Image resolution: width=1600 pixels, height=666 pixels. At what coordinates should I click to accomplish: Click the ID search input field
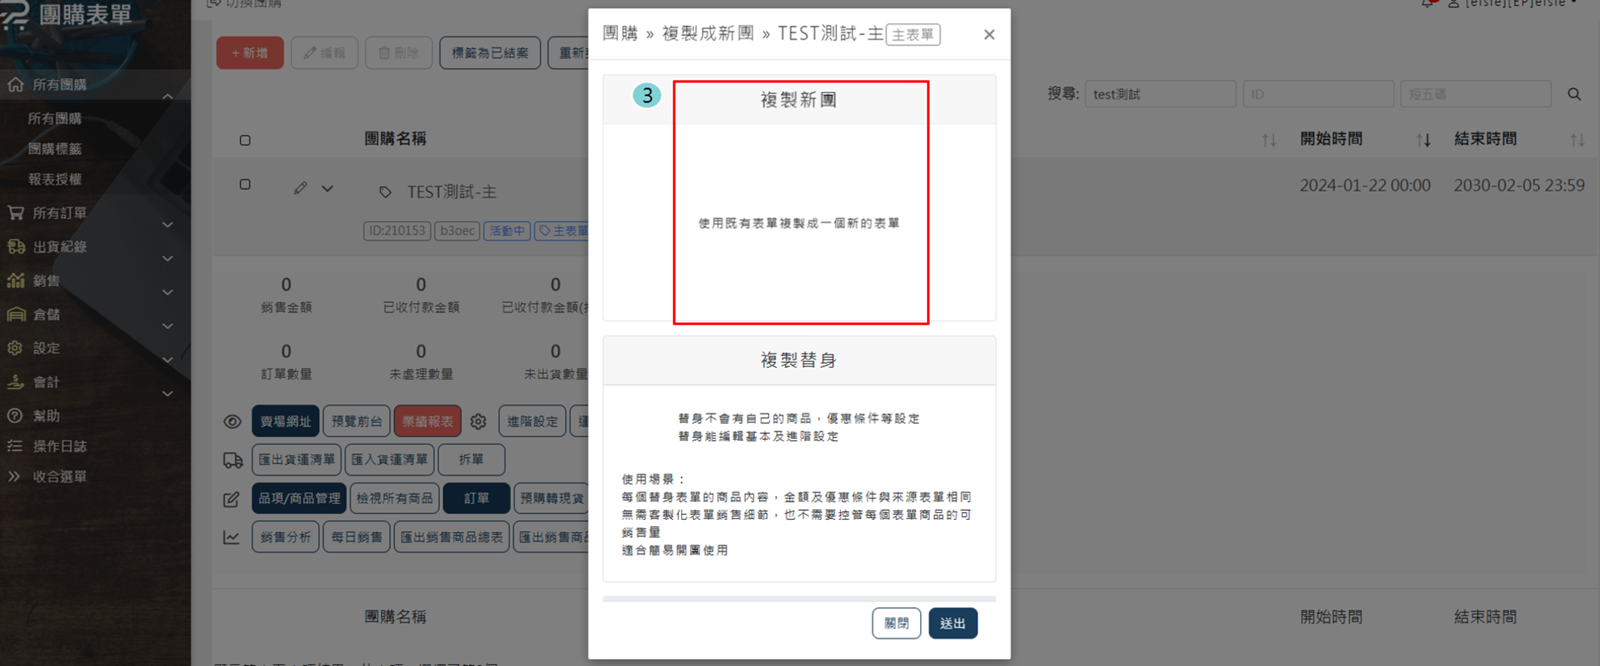(1318, 94)
